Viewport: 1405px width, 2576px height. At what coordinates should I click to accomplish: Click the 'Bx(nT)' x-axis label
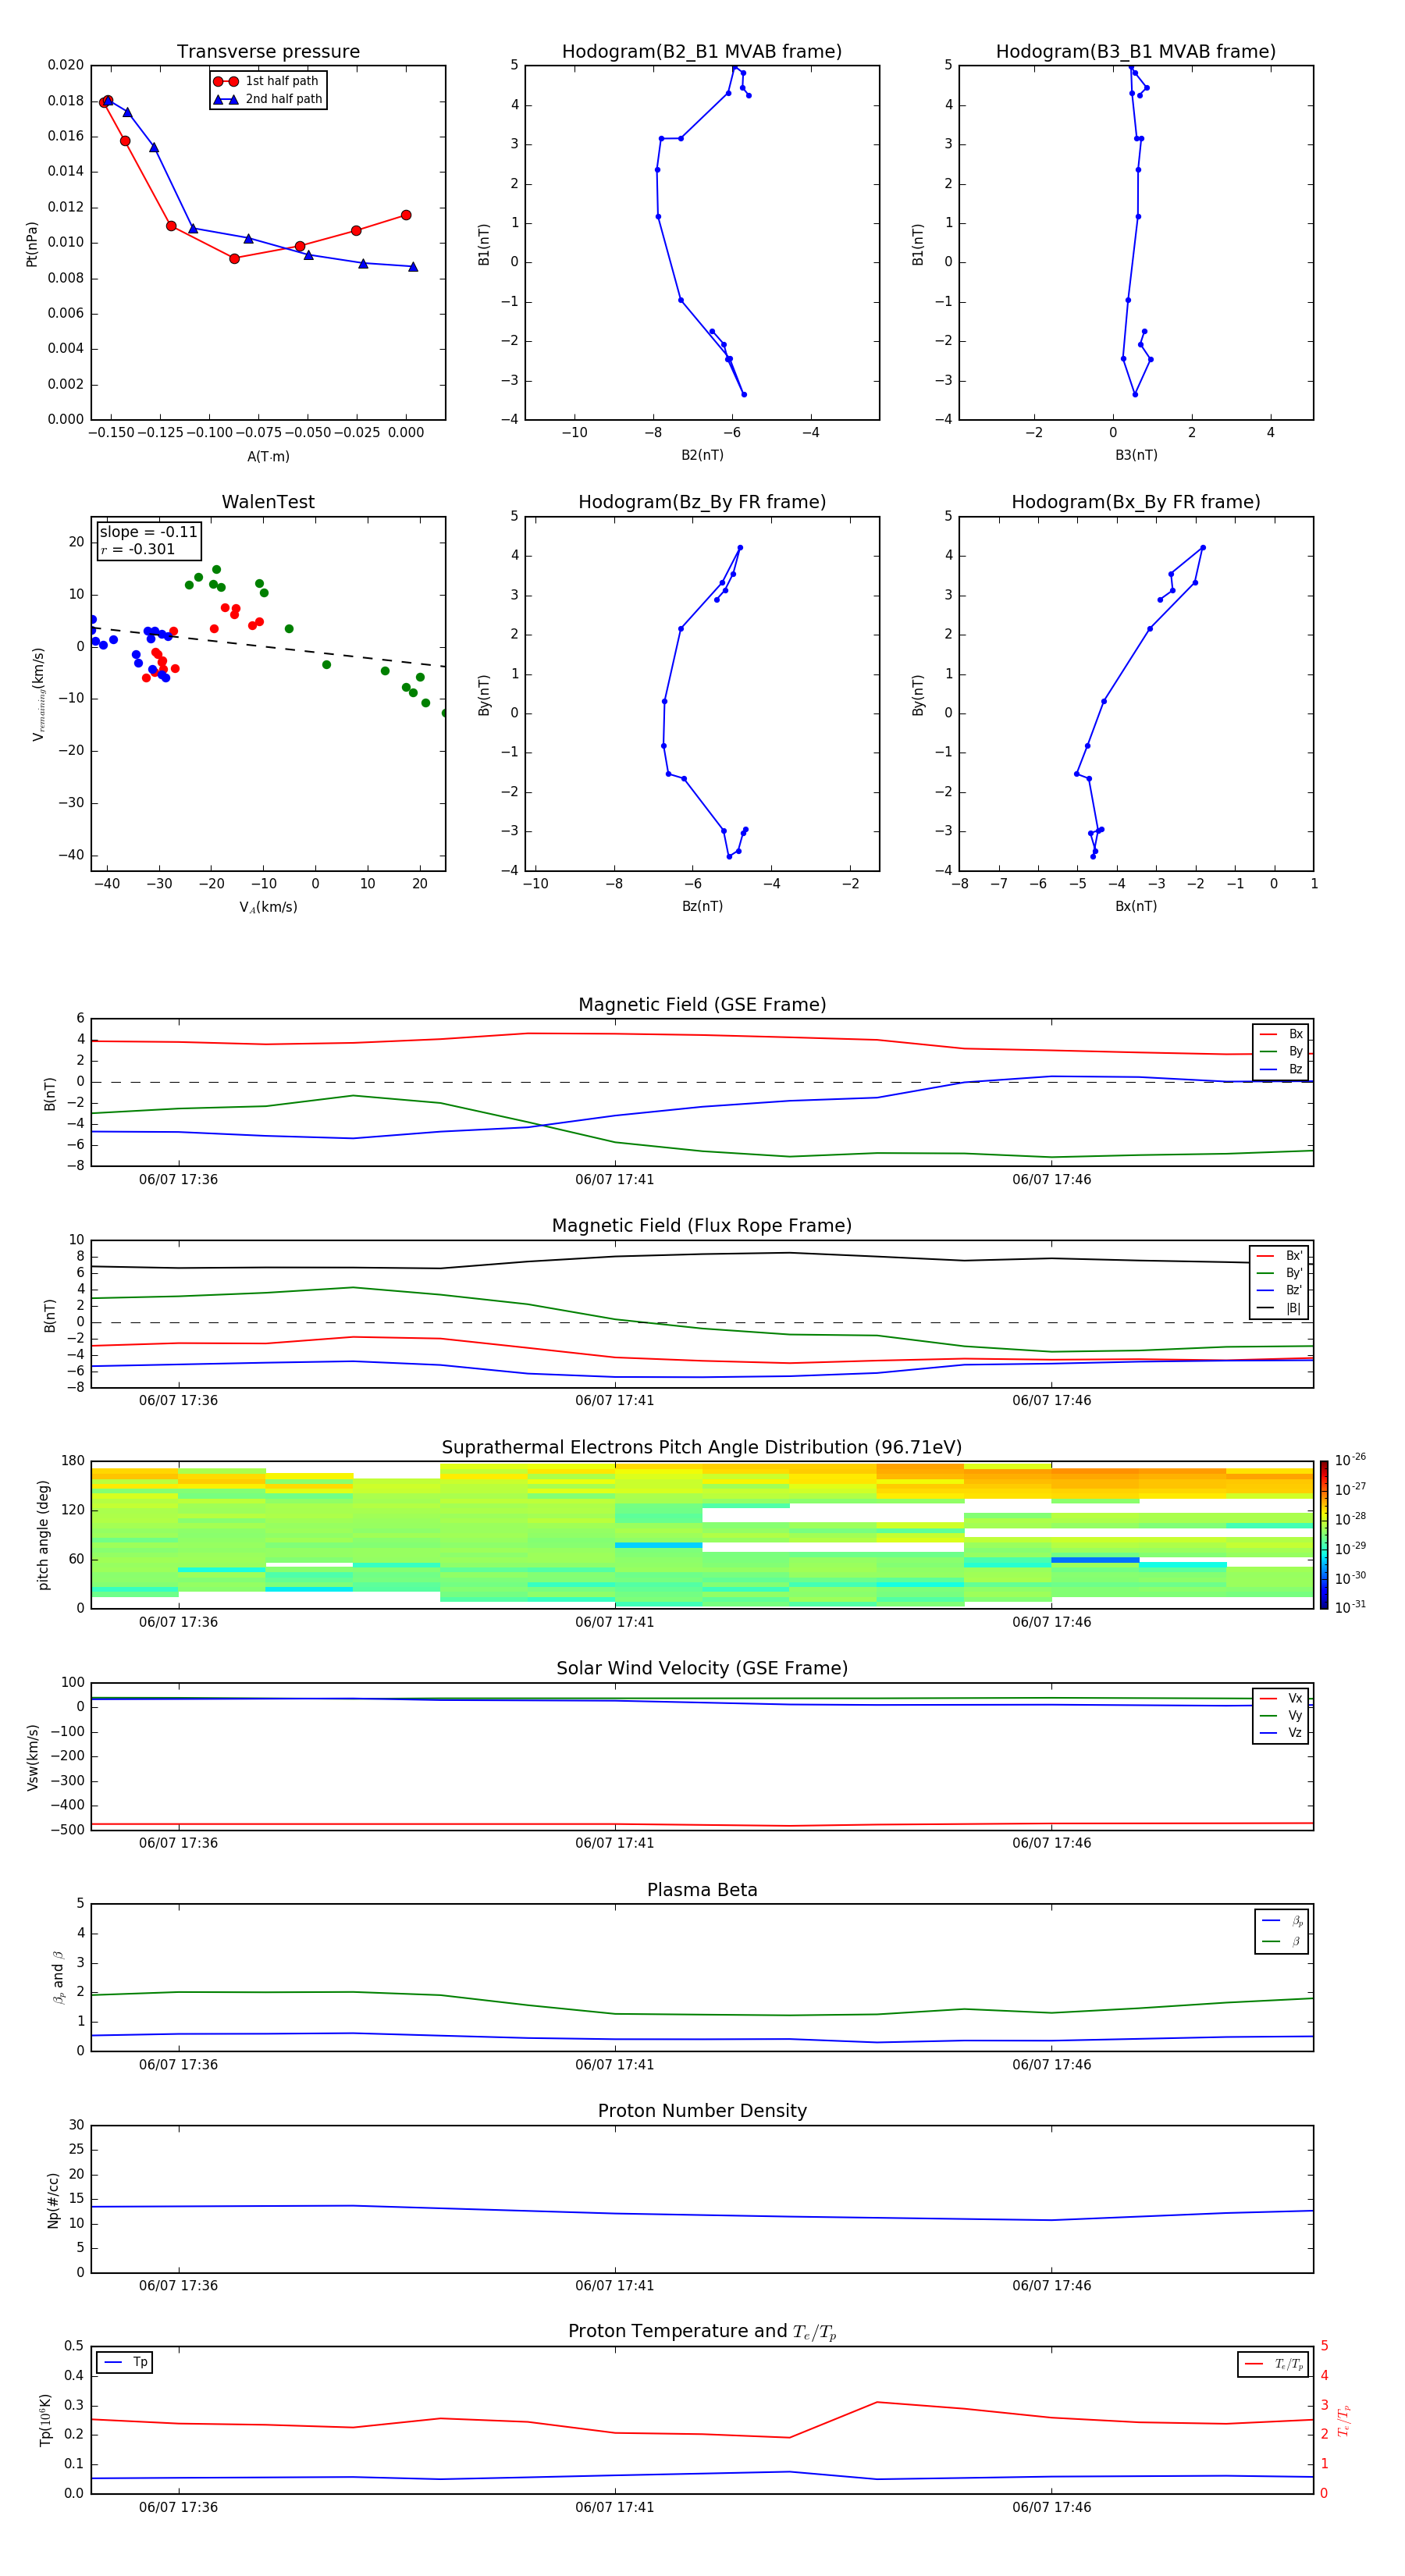pos(1136,906)
